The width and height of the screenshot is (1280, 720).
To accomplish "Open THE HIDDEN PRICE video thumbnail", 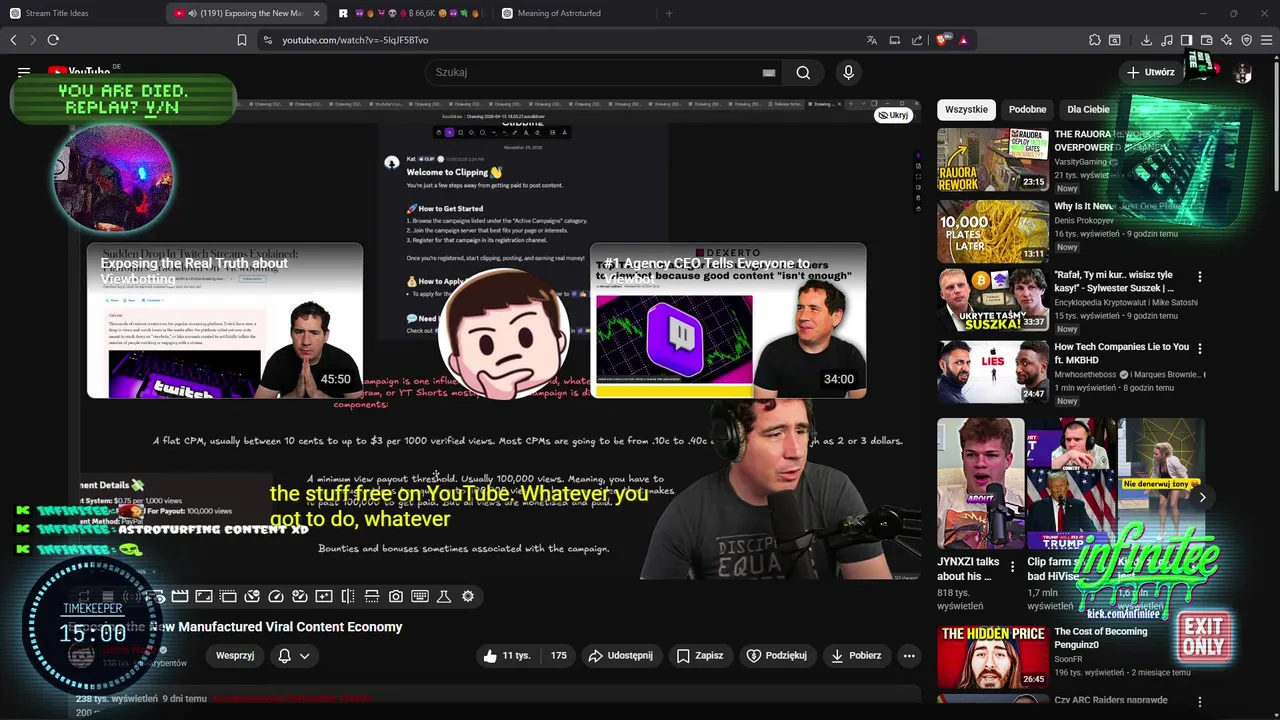I will 992,657.
